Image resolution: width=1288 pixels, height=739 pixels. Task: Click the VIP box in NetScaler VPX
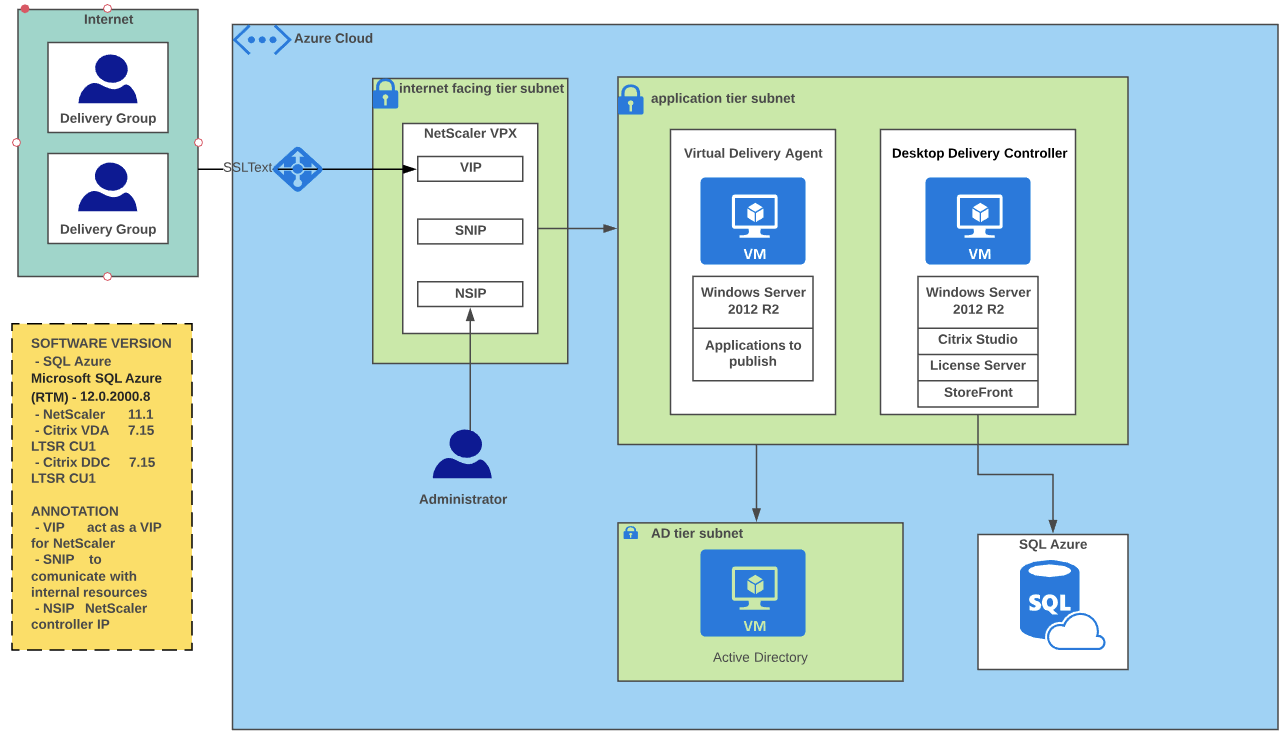[470, 168]
